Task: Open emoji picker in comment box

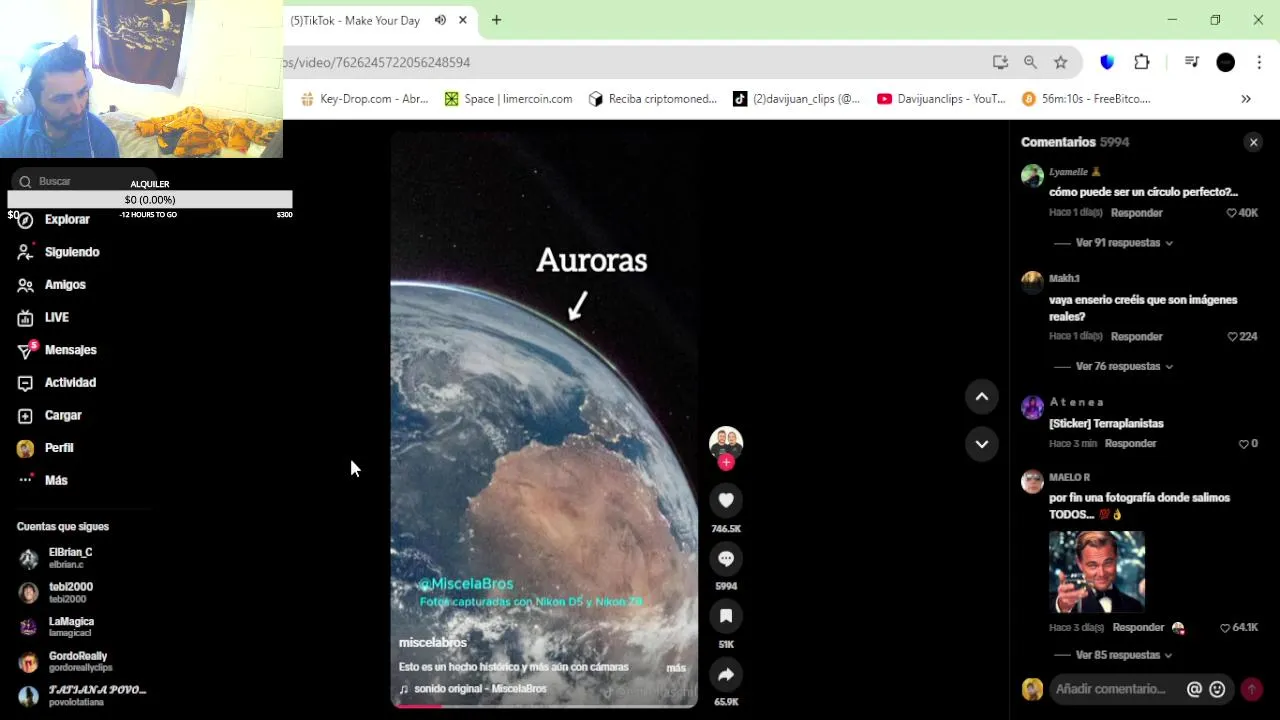Action: [x=1217, y=689]
